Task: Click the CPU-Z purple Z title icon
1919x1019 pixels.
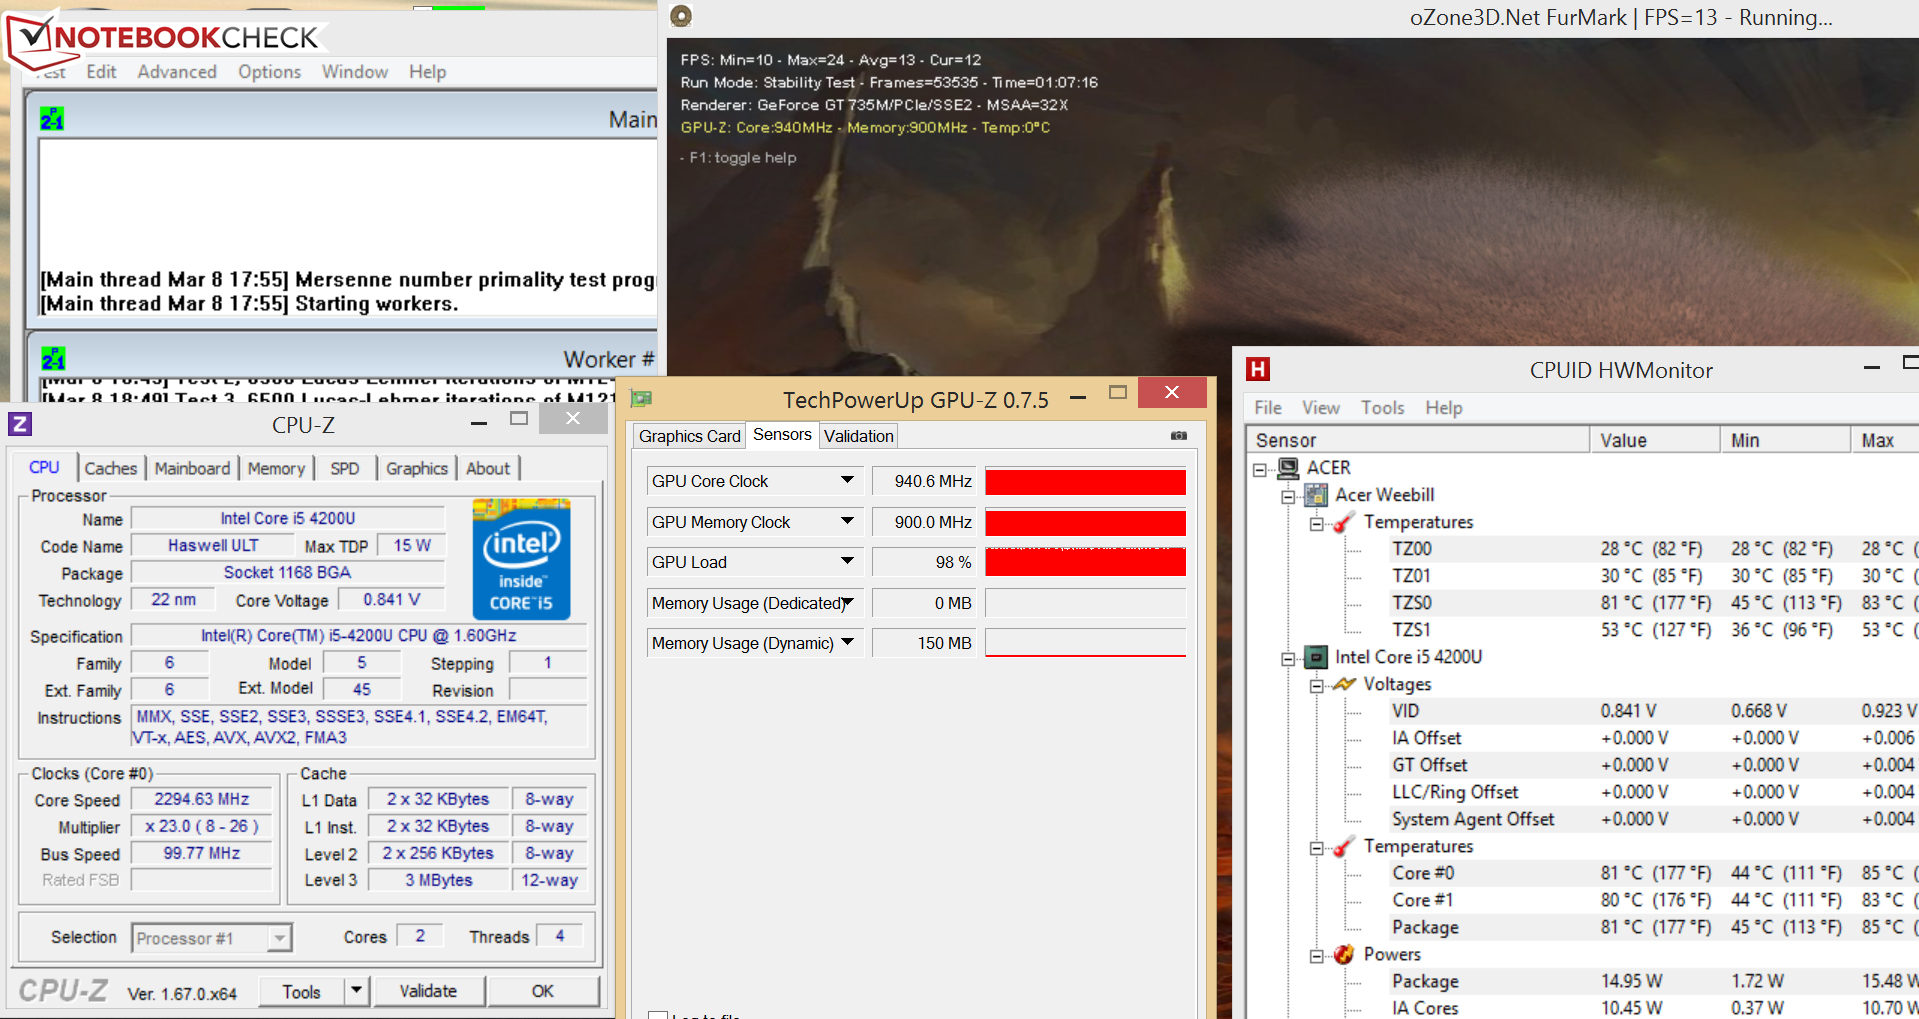Action: [20, 424]
